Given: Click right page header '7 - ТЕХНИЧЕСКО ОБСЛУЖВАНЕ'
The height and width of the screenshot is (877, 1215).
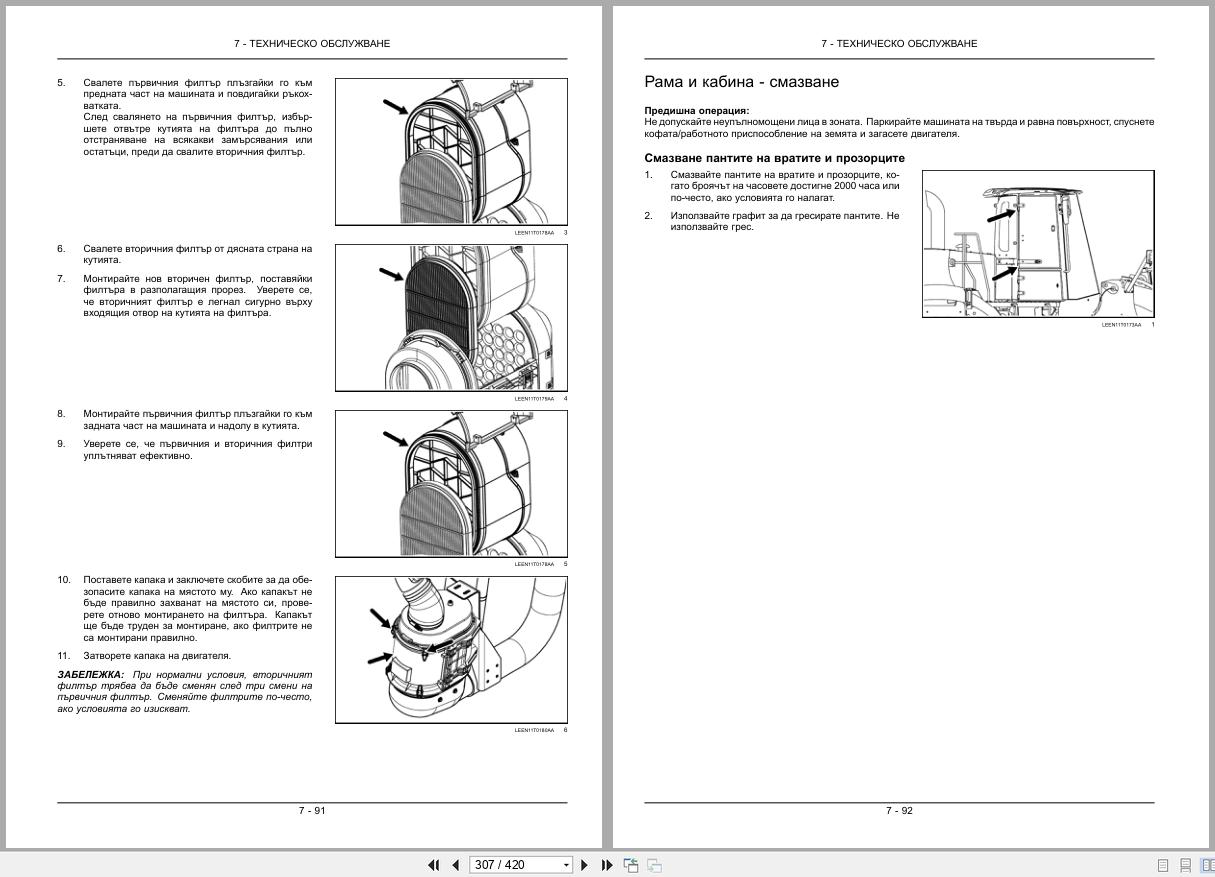Looking at the screenshot, I should (899, 44).
